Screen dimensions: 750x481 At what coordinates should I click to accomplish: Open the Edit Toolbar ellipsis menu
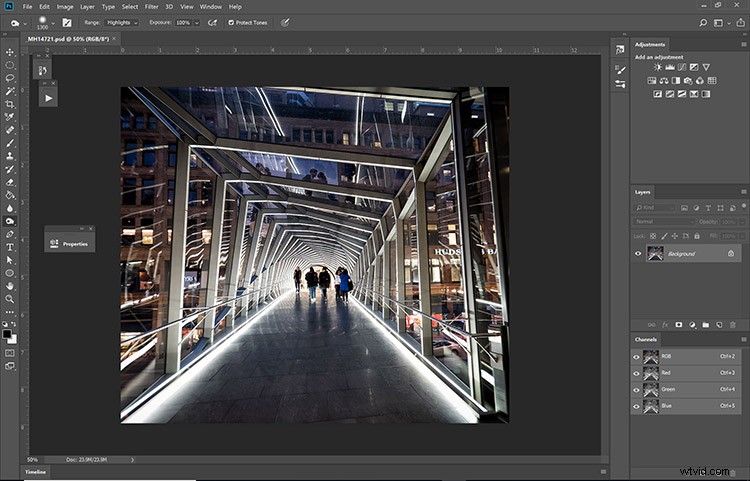10,312
